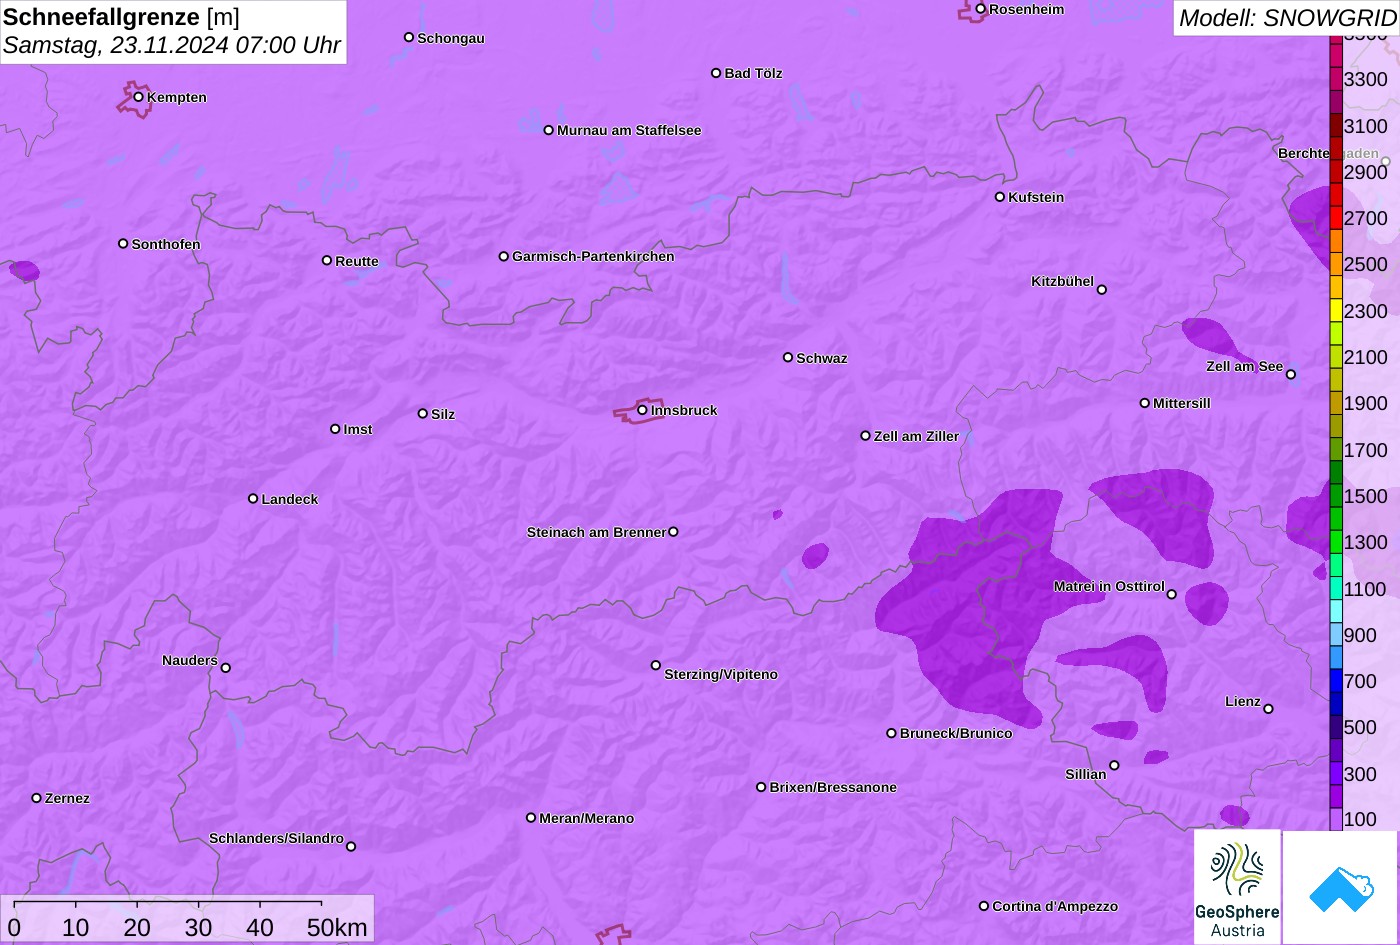Click the Nauders location dot
Screen dimensions: 1400x945
226,668
